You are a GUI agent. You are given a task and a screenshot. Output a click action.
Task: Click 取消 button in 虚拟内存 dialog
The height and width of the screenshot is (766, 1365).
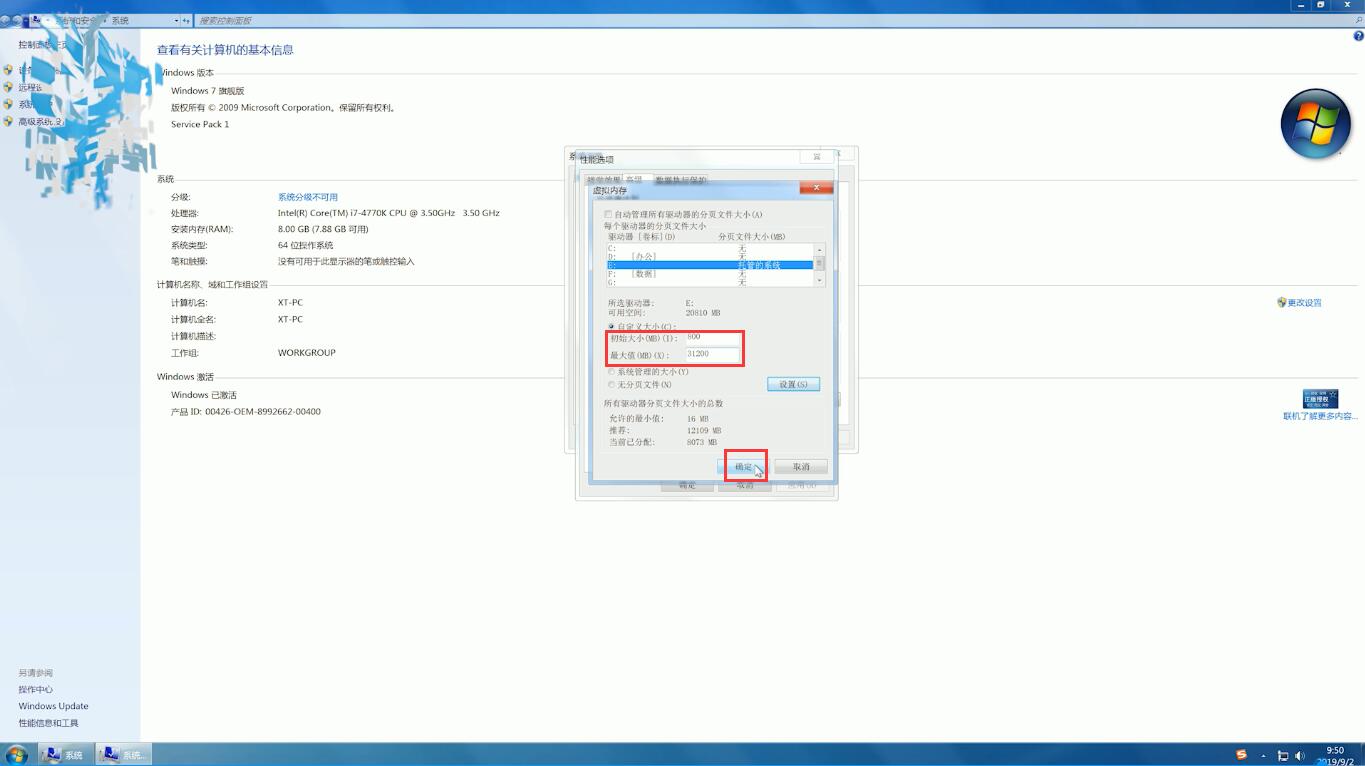801,467
